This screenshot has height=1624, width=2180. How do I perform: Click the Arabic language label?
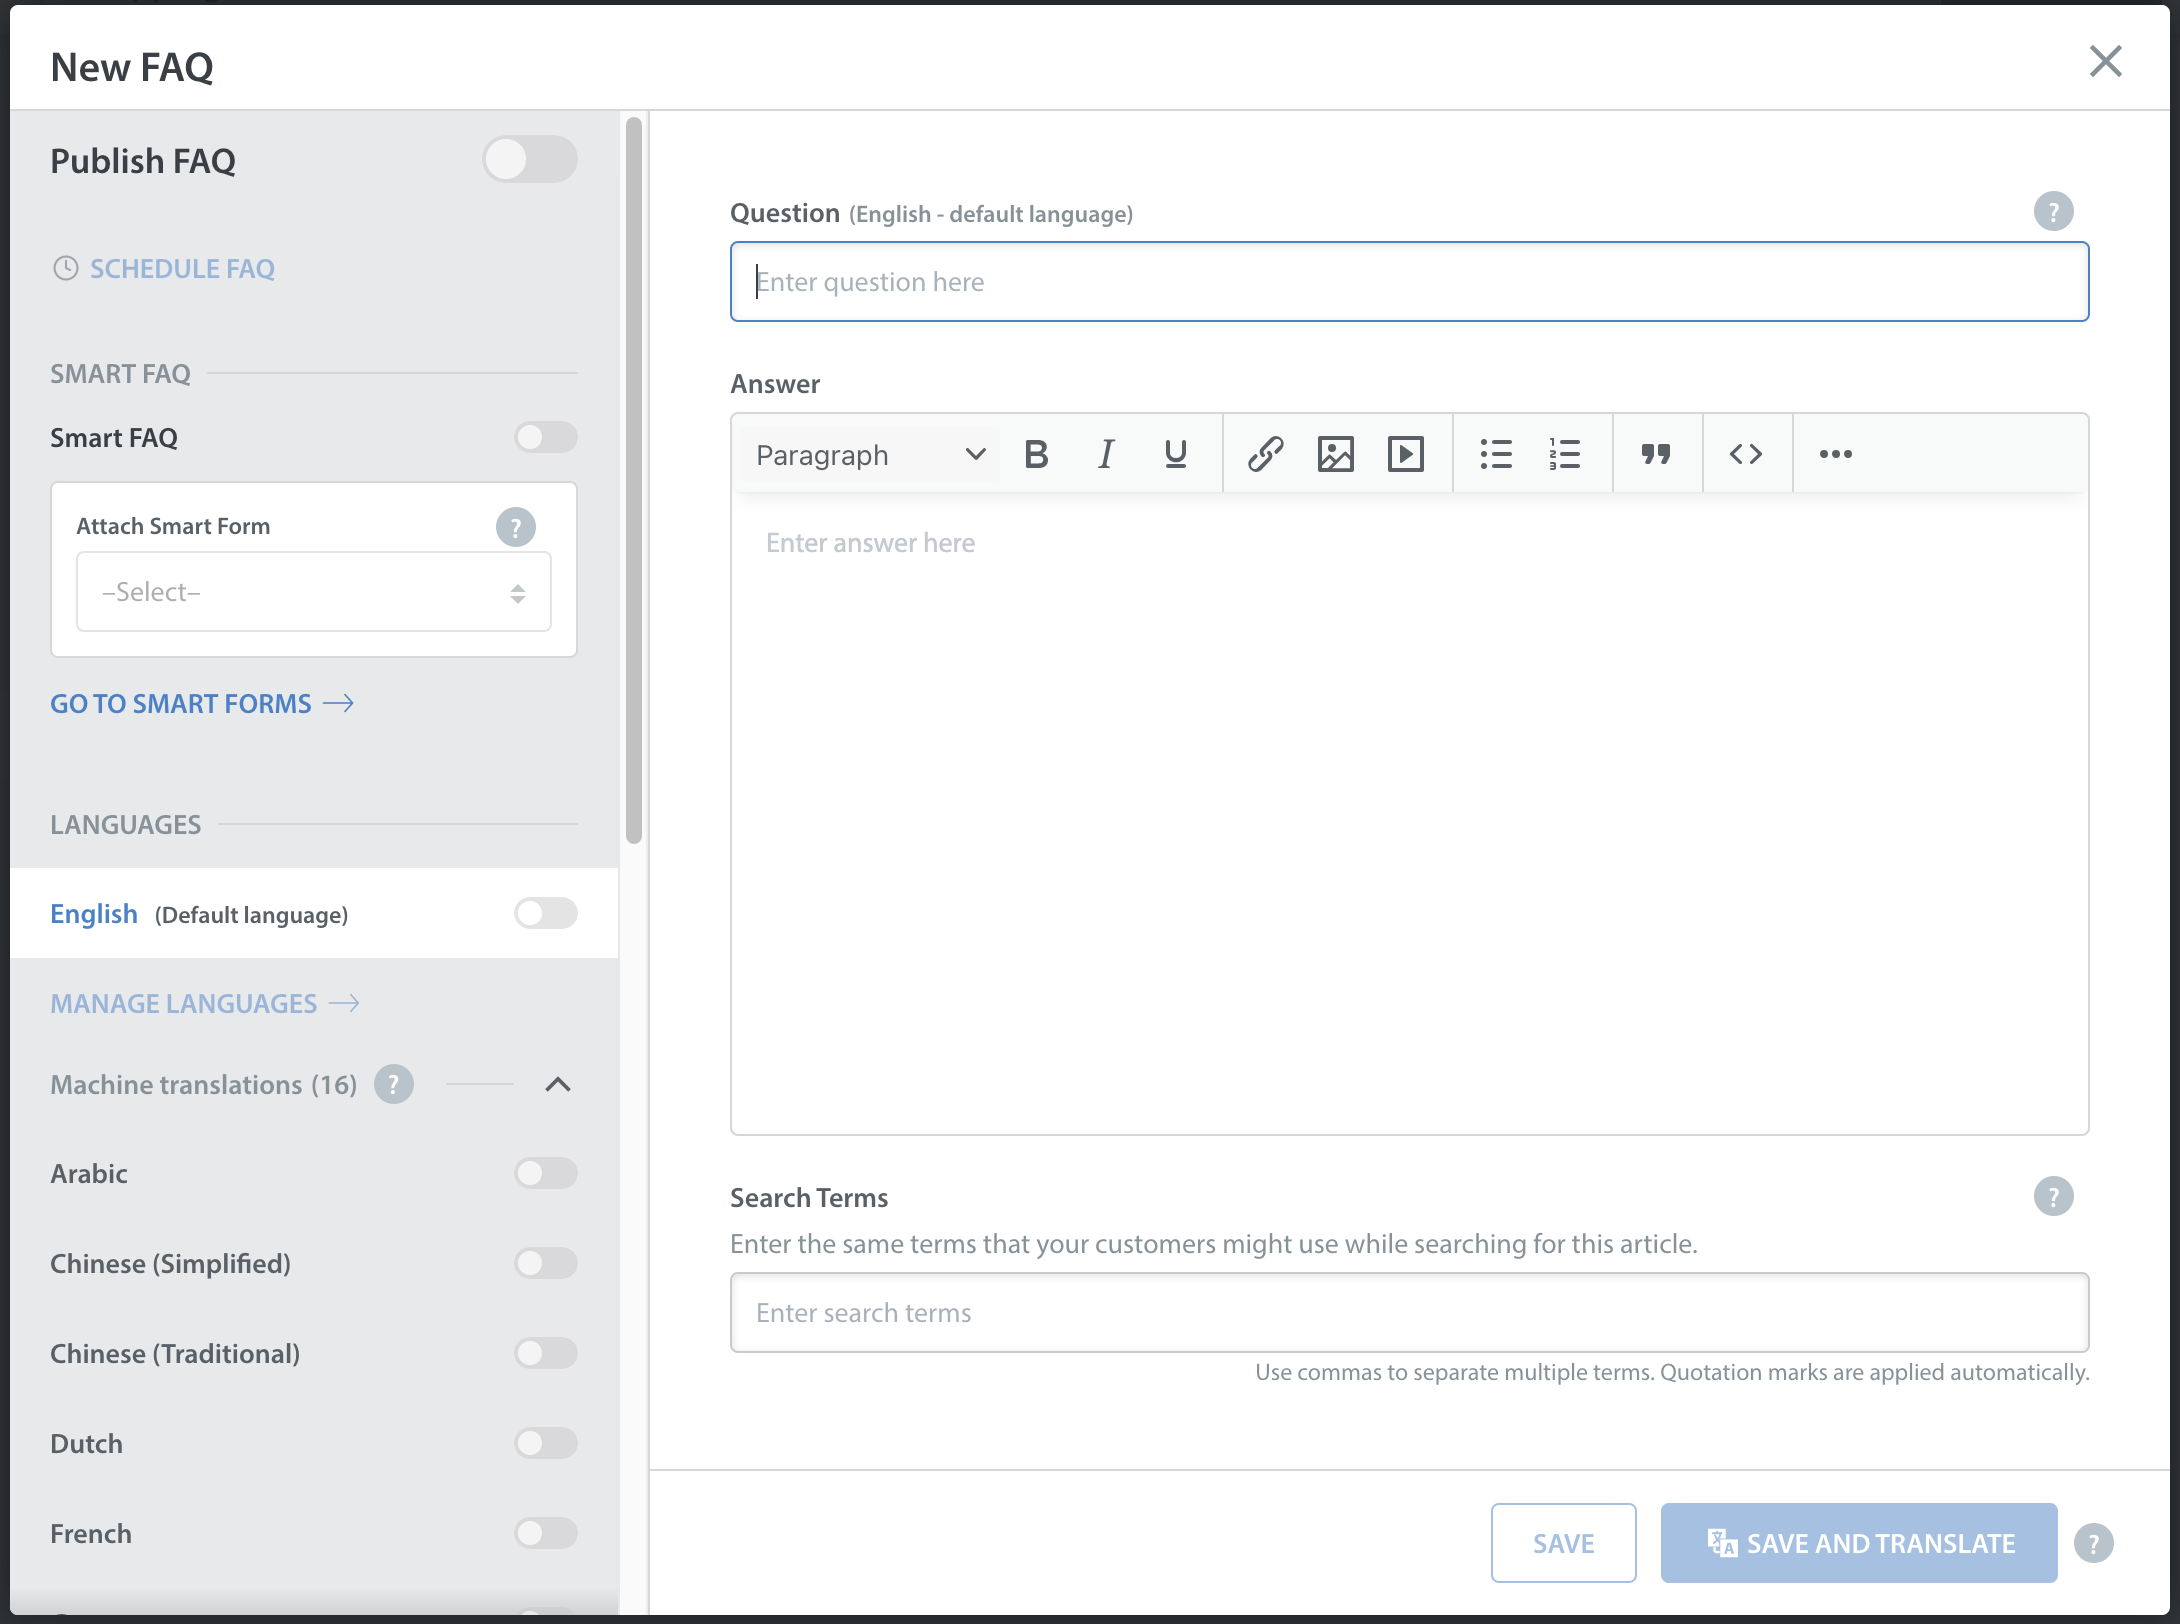89,1173
